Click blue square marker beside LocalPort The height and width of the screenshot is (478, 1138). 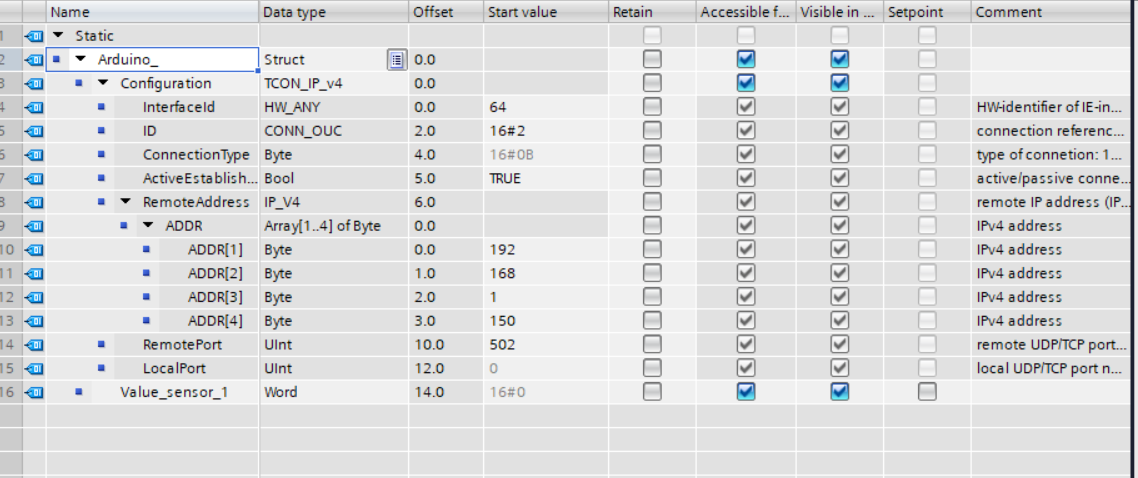click(x=101, y=368)
